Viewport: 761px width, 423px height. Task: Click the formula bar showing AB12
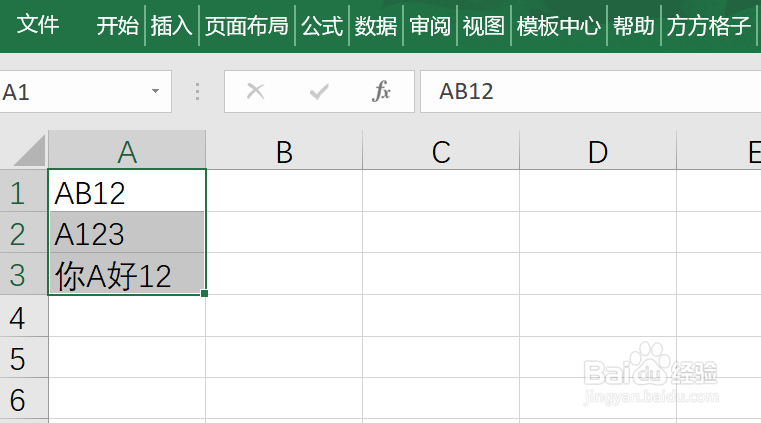(x=590, y=91)
